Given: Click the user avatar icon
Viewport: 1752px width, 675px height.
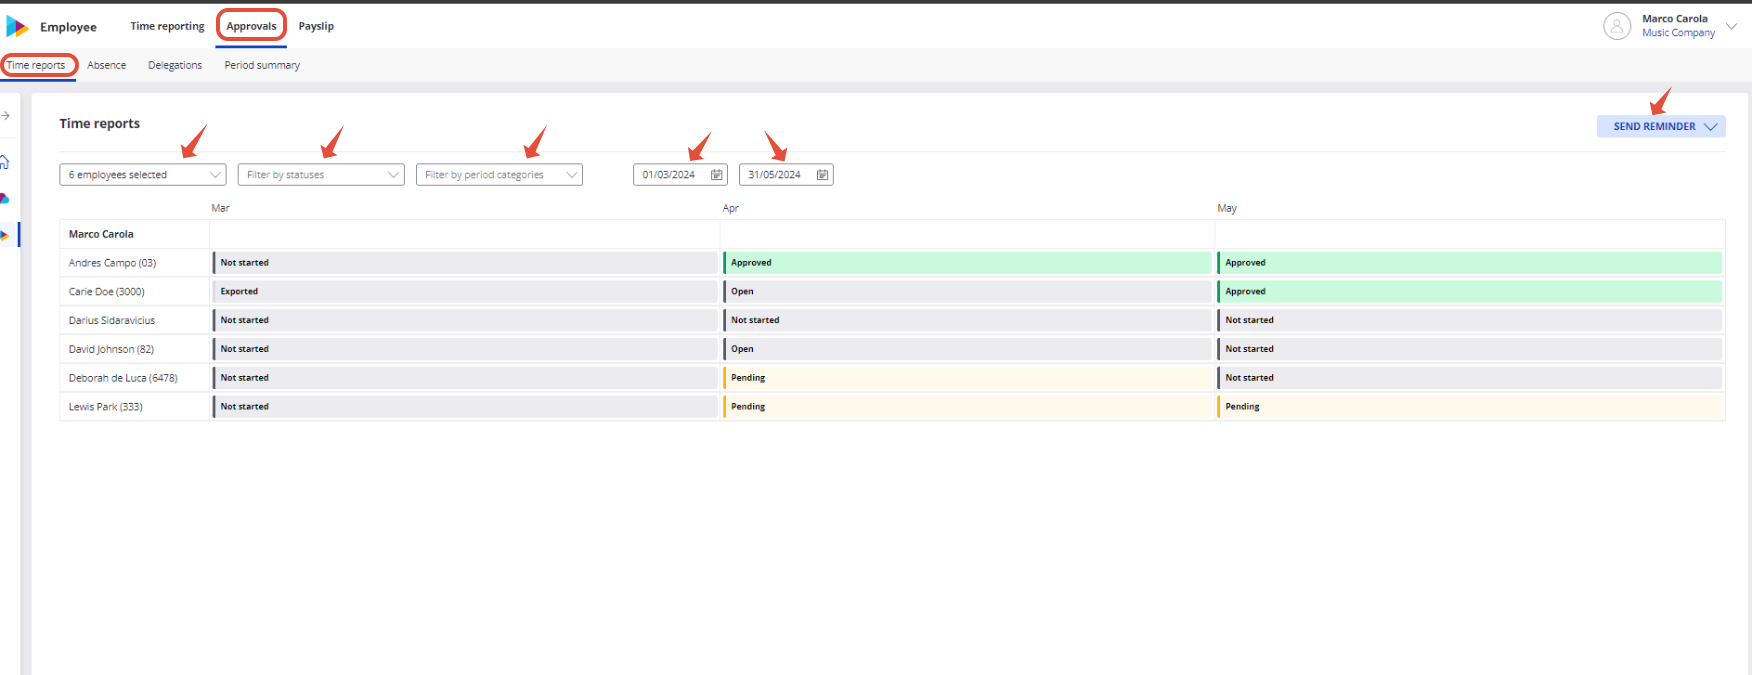Looking at the screenshot, I should pyautogui.click(x=1617, y=26).
